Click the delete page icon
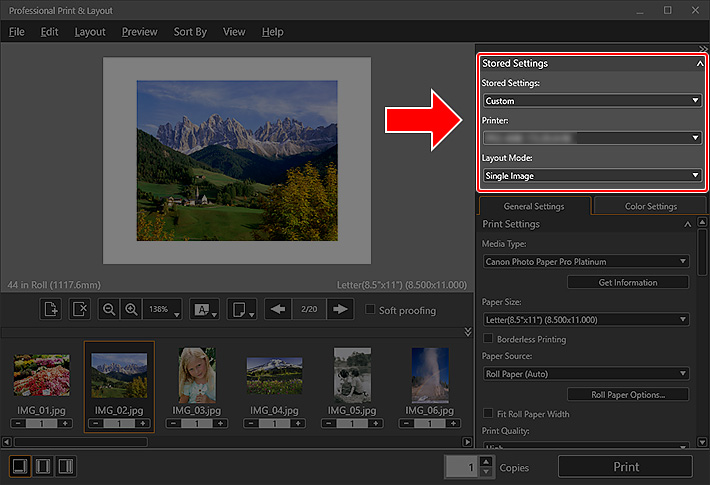Screen dimensions: 710x485 point(80,310)
